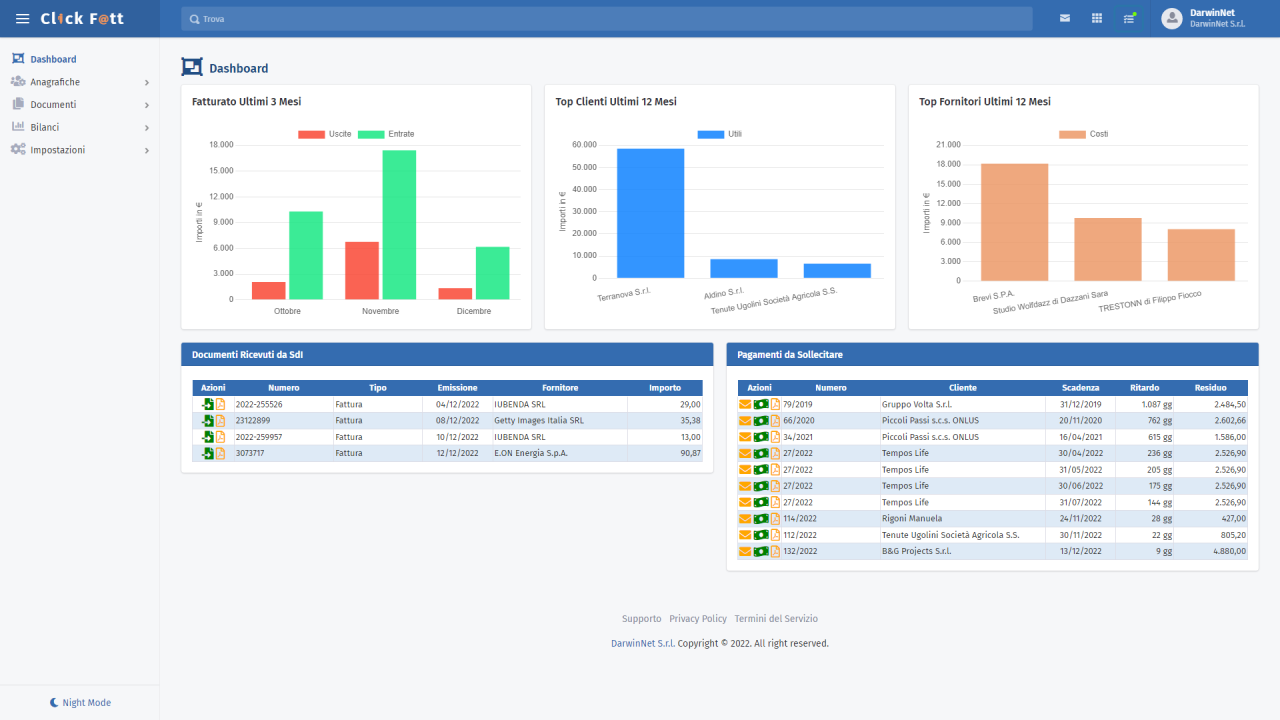
Task: Click the Dashboard page title icon
Action: (191, 67)
